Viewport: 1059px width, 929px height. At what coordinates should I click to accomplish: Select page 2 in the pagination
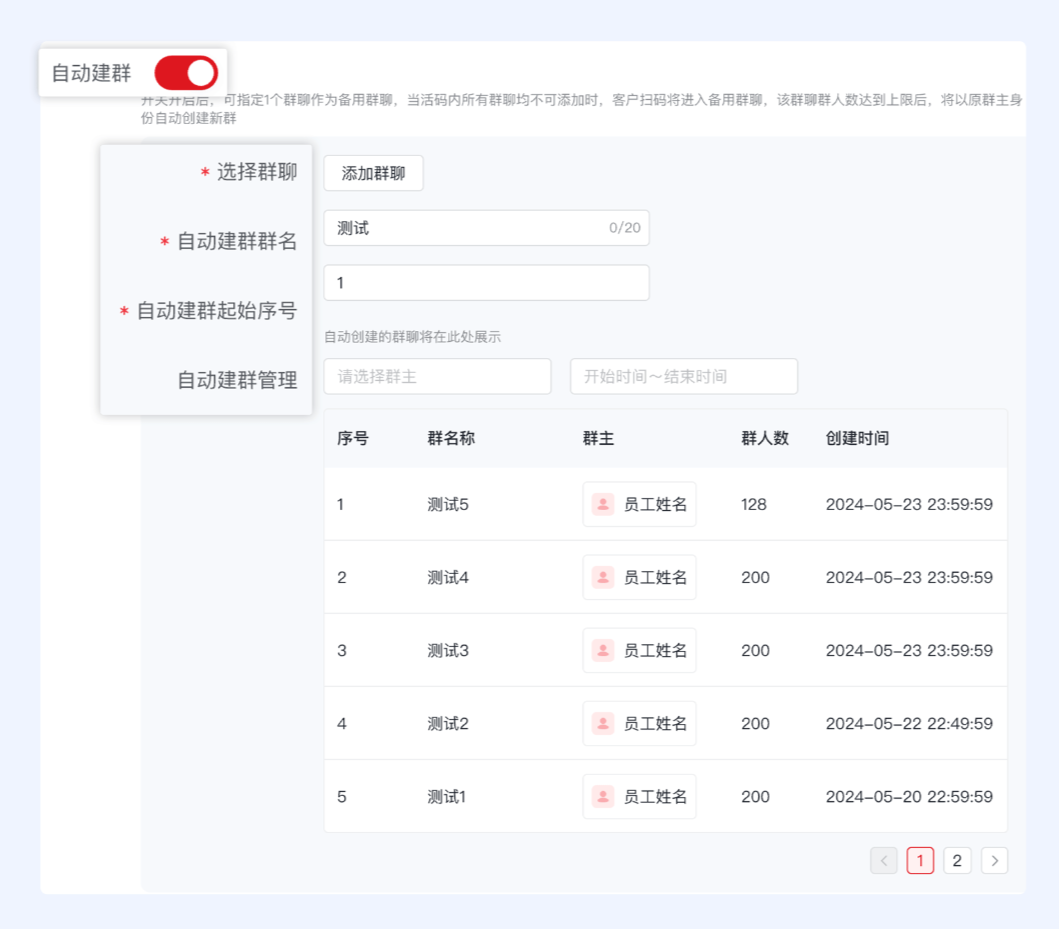pos(957,860)
